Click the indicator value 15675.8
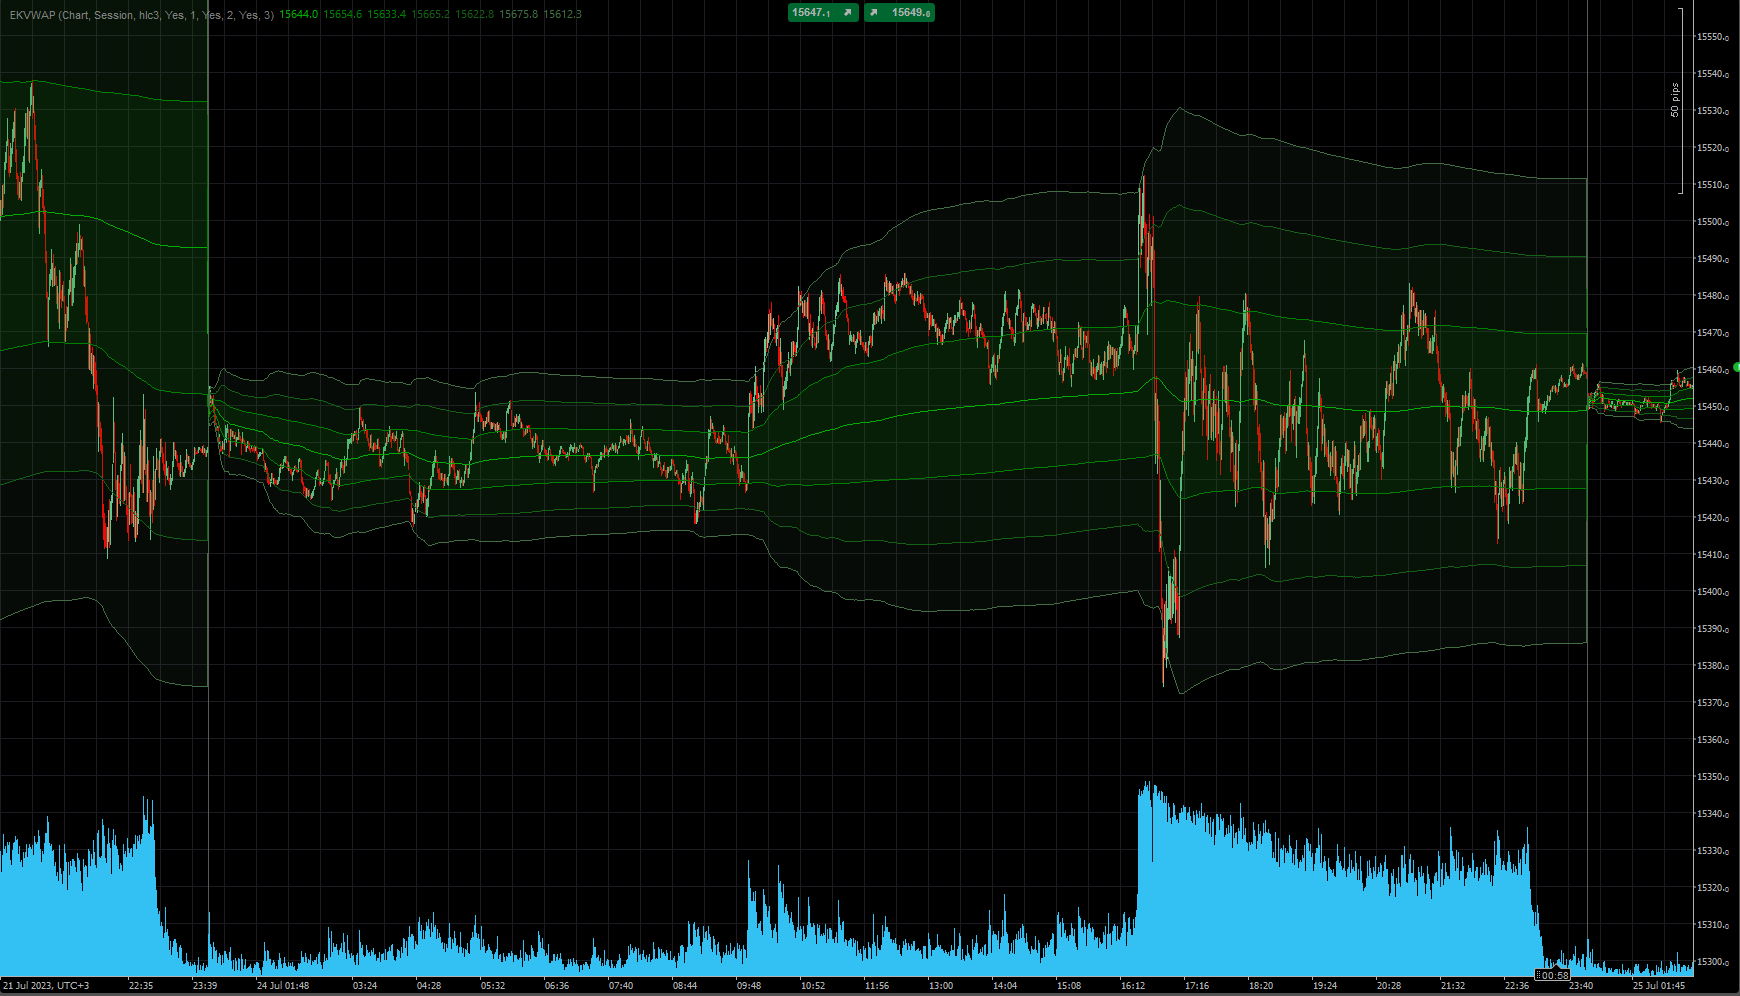Screen dimensions: 1740x996 pyautogui.click(x=519, y=15)
